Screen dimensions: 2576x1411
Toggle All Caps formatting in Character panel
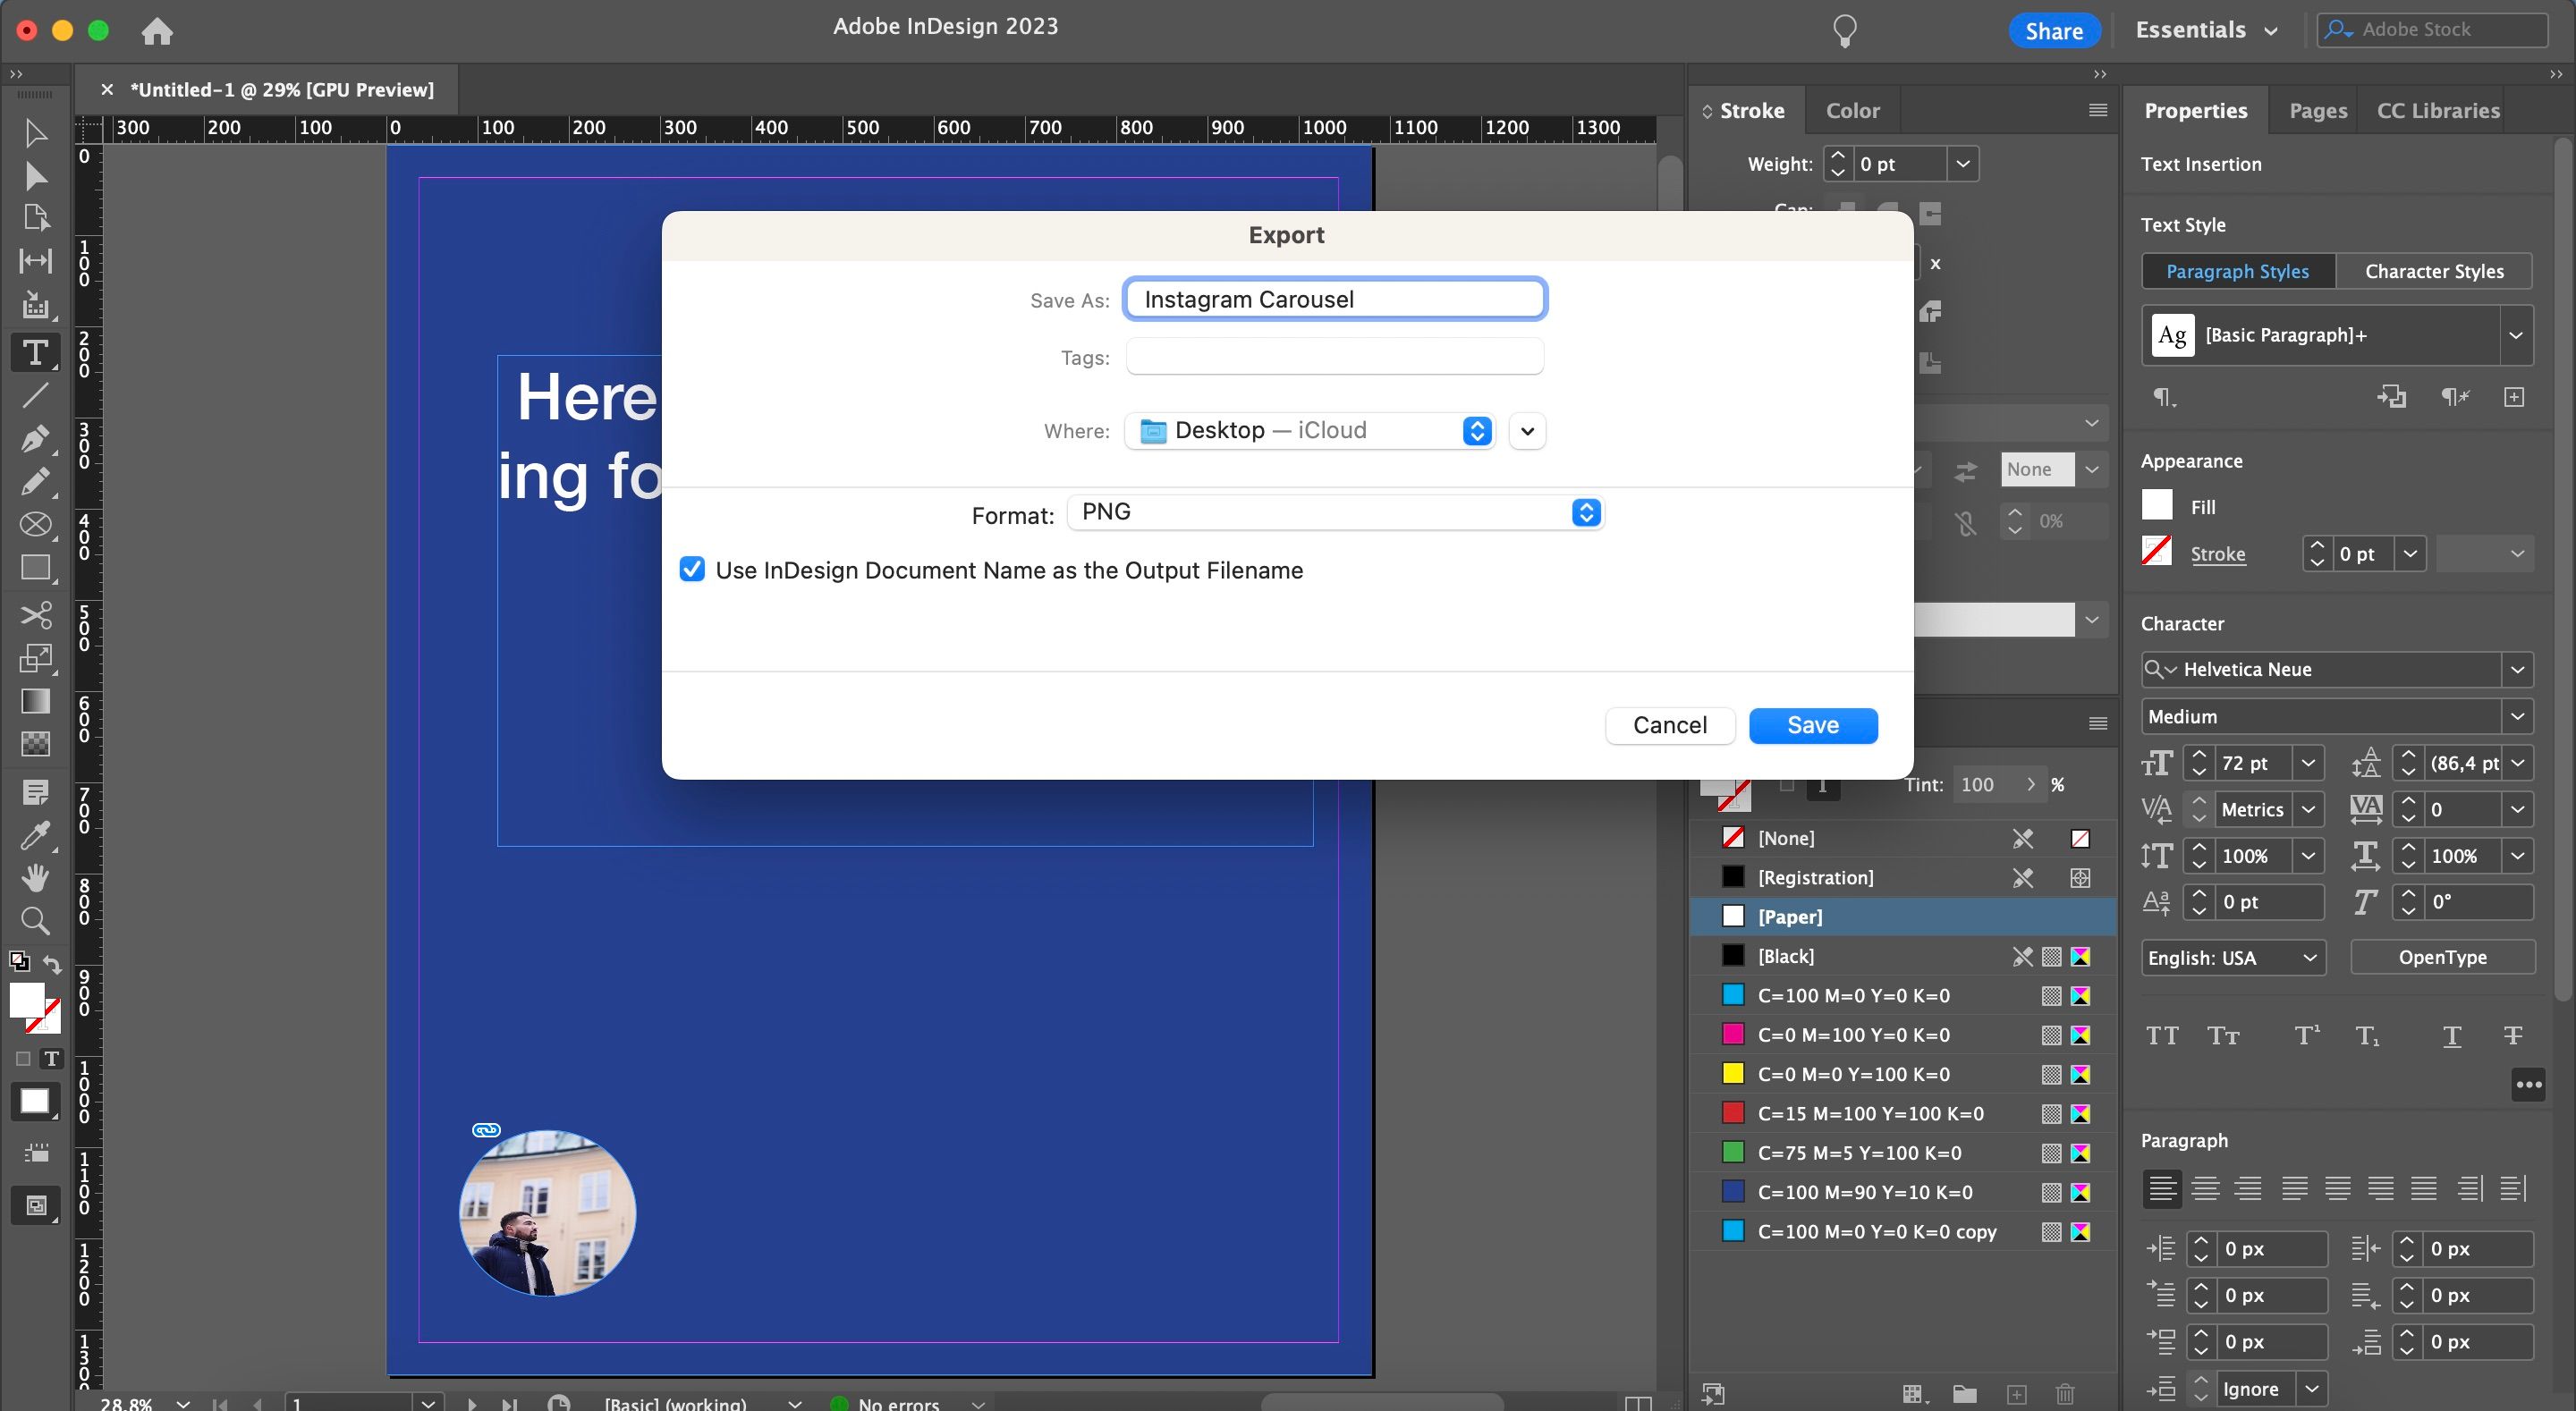pos(2162,1035)
